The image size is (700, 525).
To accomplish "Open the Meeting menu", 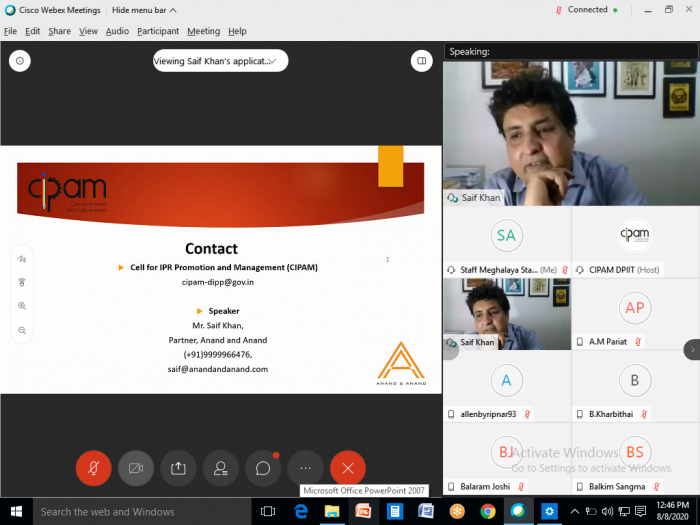I will click(x=204, y=31).
